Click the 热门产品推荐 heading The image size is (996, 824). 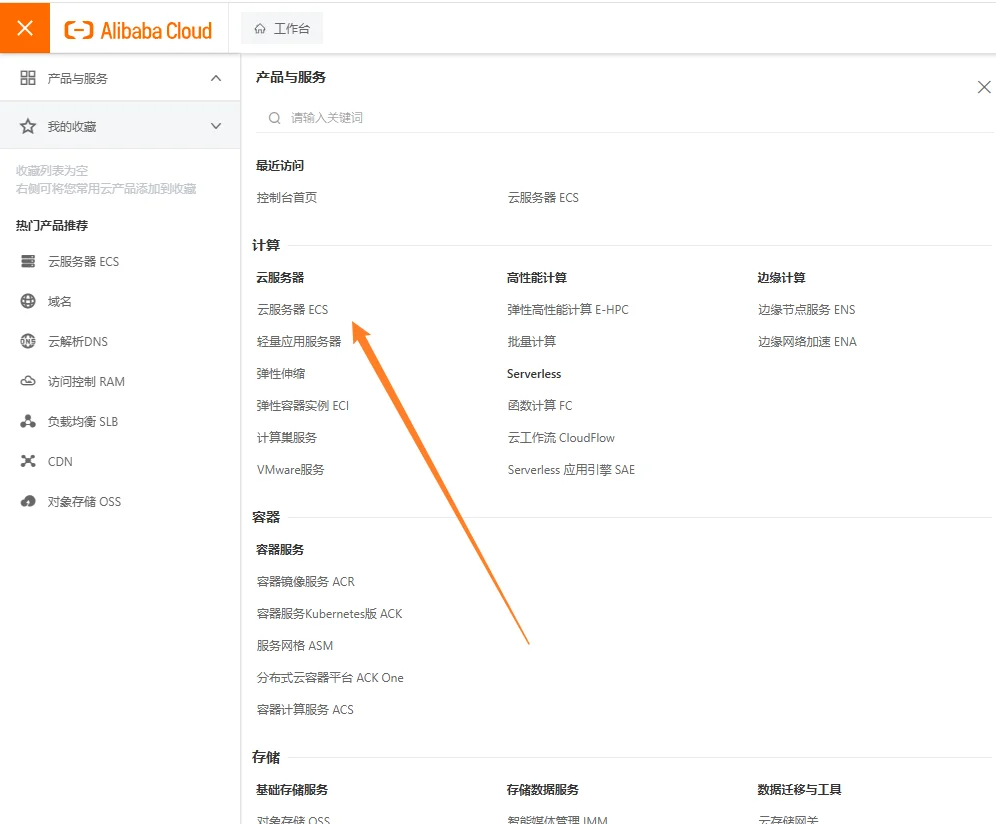(52, 226)
